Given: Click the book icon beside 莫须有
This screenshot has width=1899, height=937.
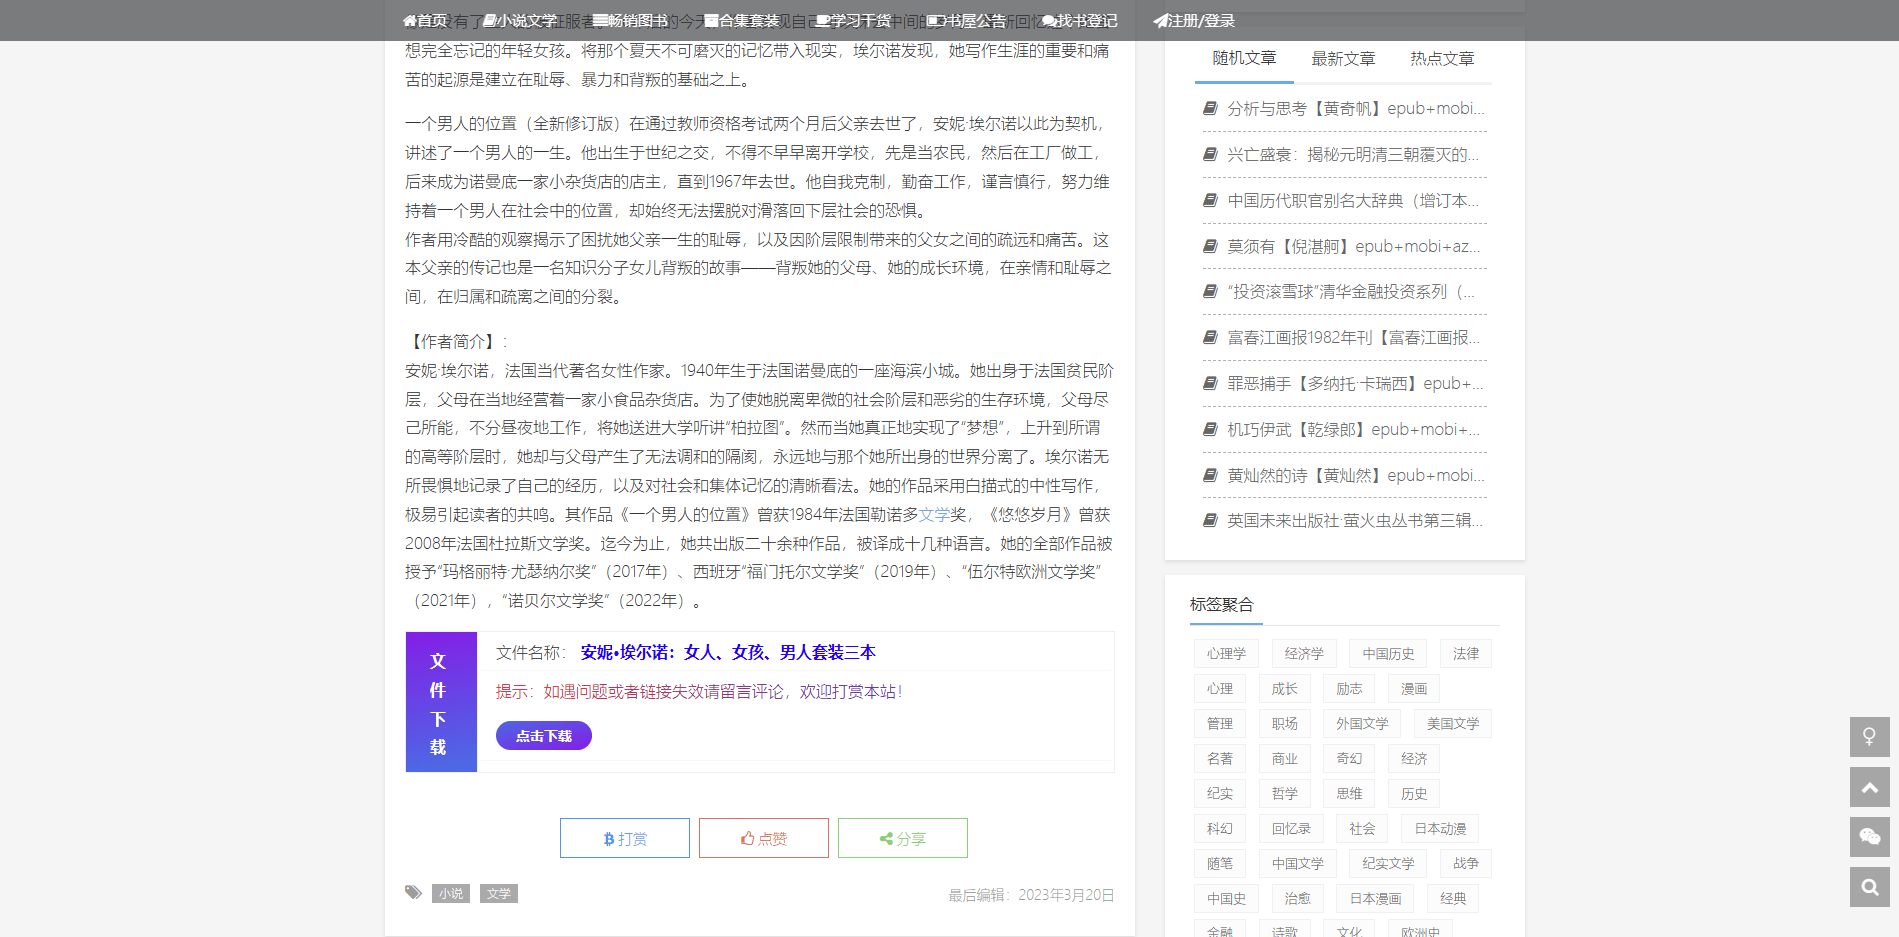Looking at the screenshot, I should pos(1210,246).
